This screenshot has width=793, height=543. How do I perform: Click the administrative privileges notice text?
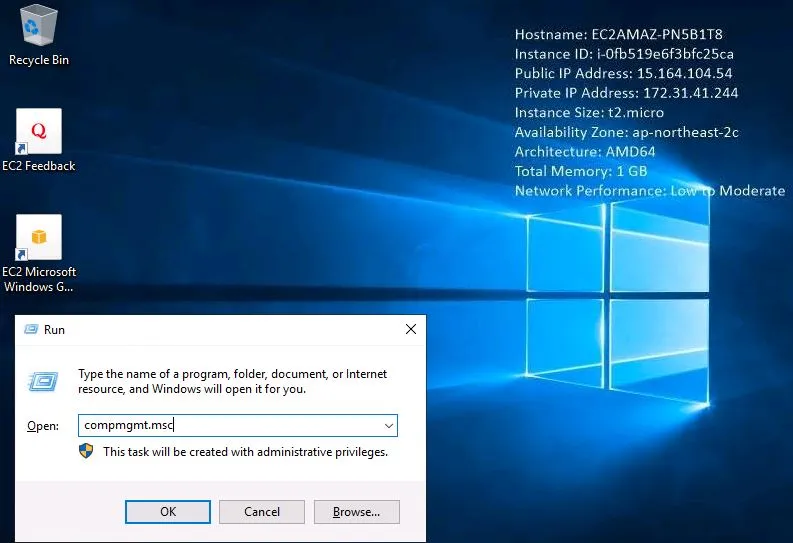[245, 452]
